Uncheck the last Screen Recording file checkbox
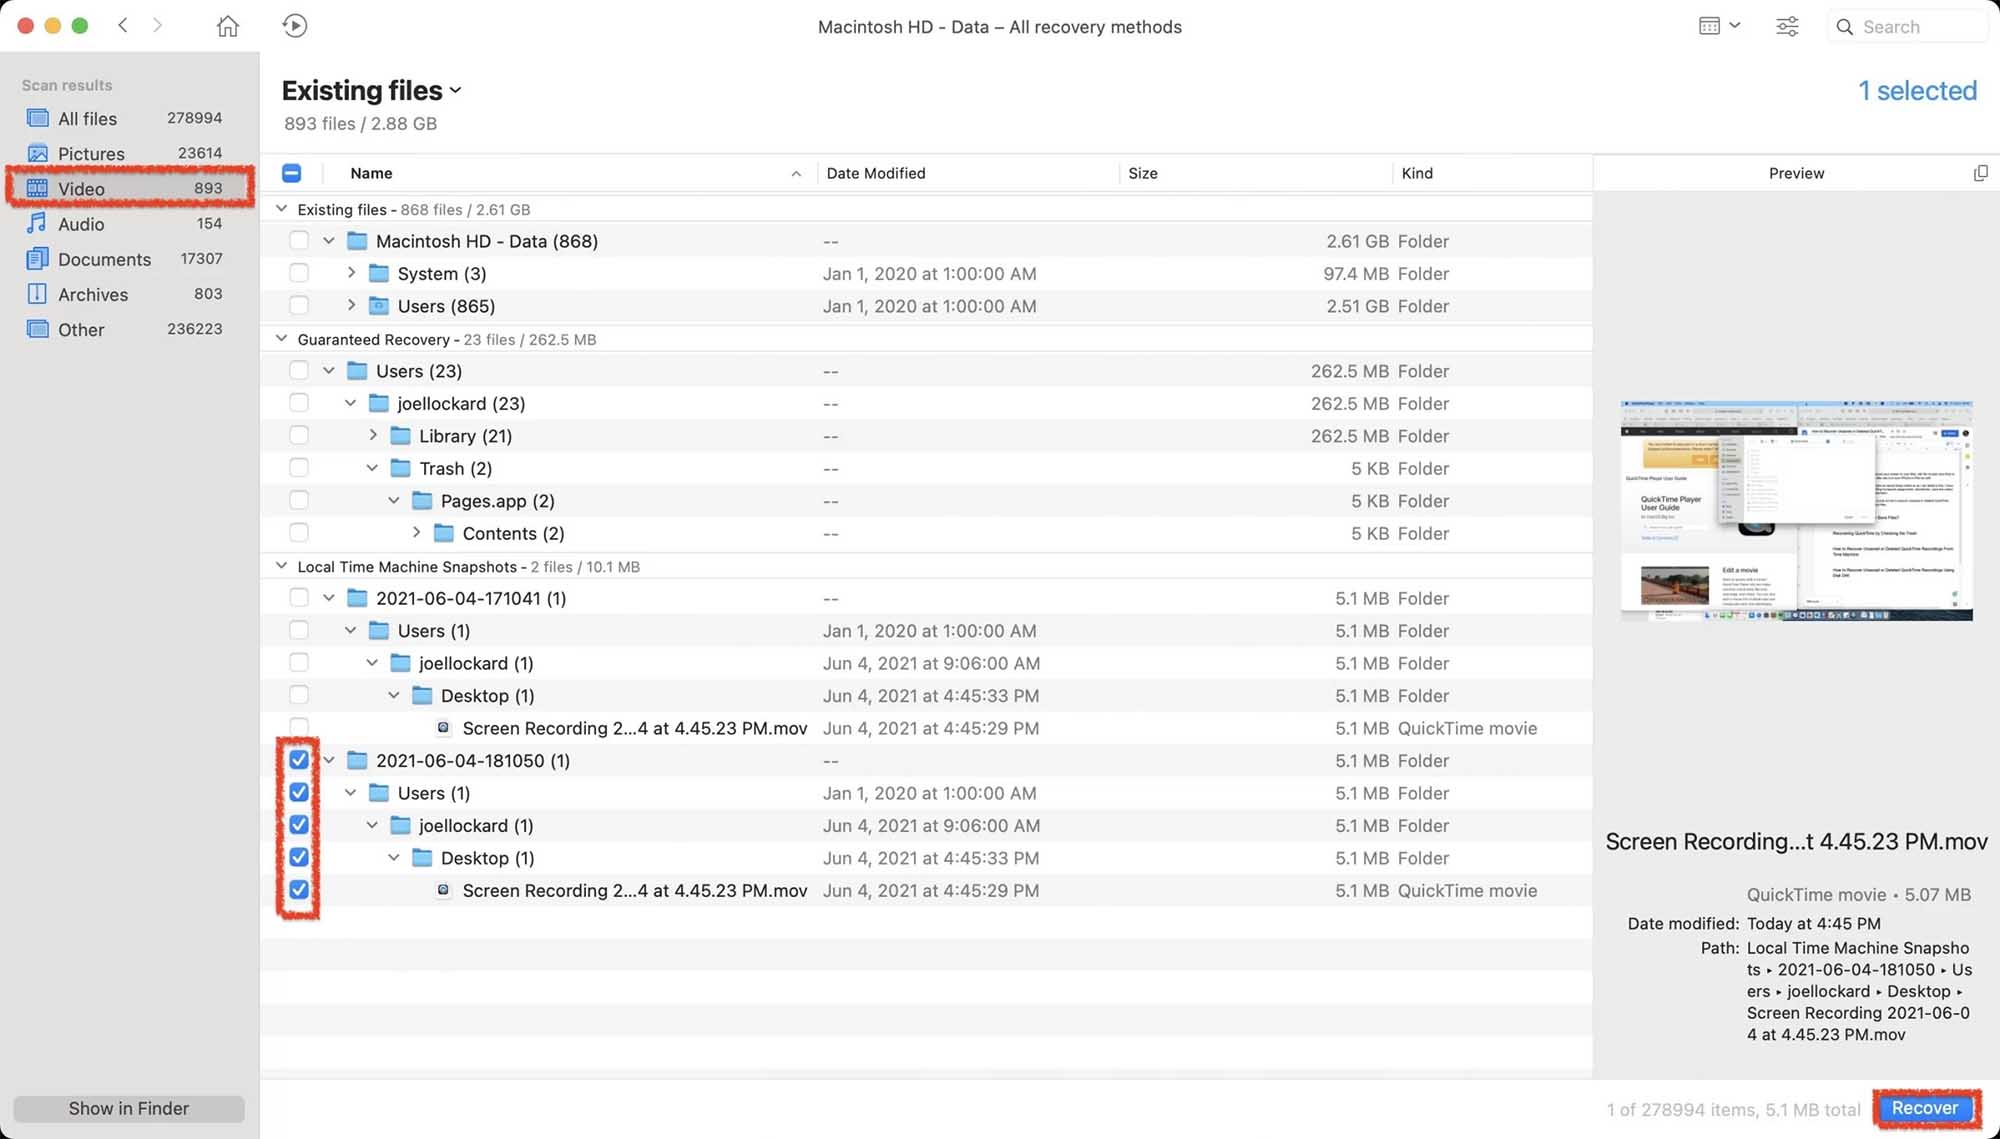The height and width of the screenshot is (1139, 2000). click(298, 889)
